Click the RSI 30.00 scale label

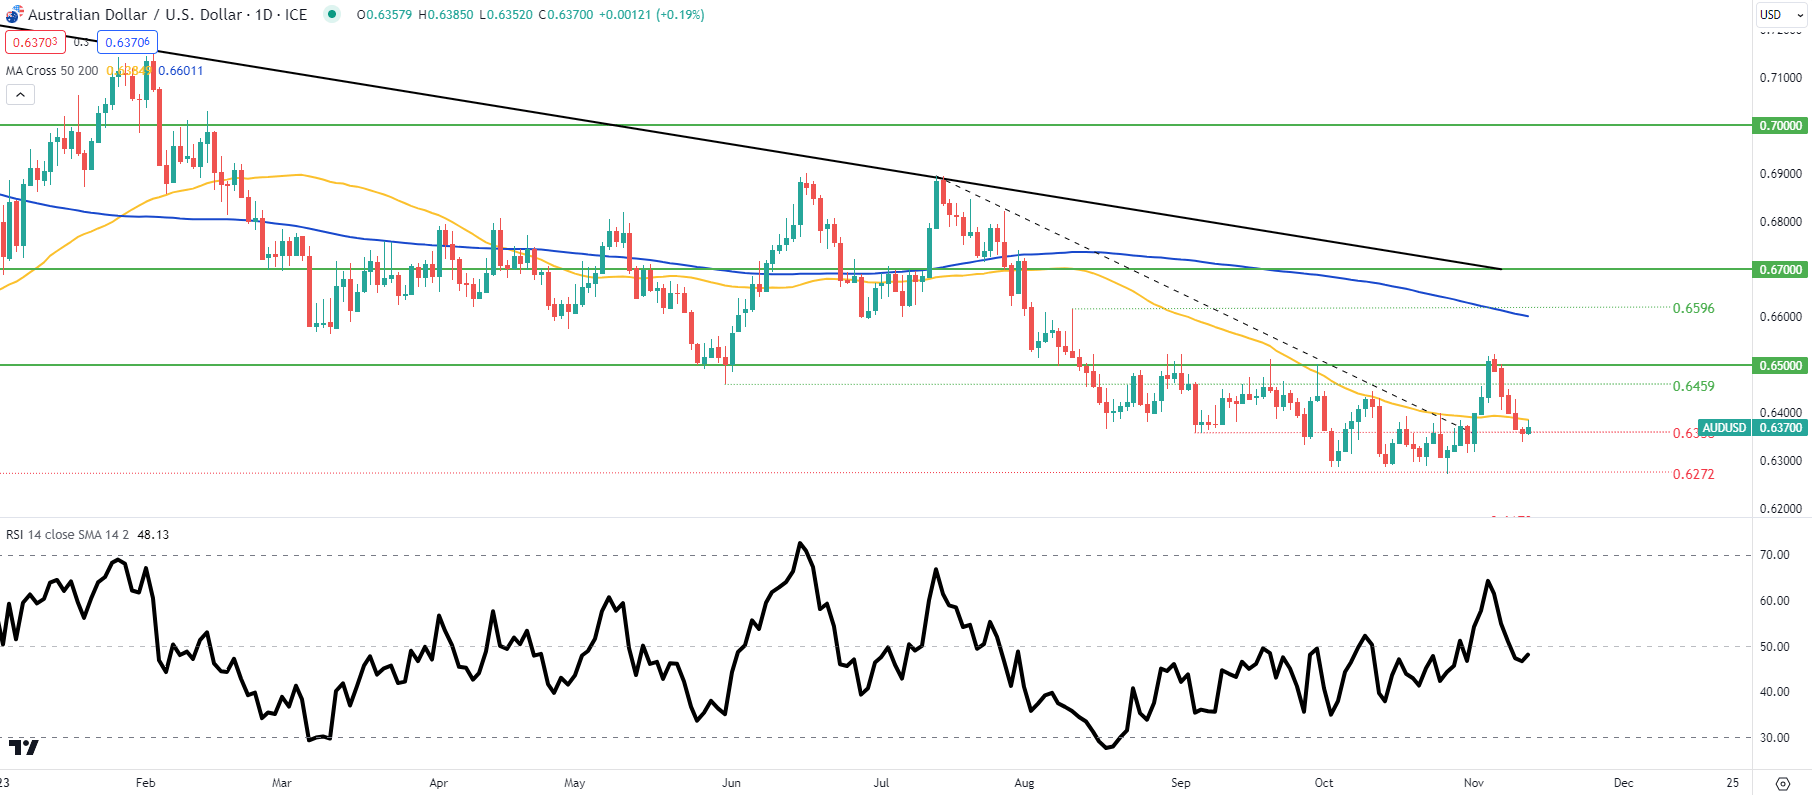(x=1775, y=738)
